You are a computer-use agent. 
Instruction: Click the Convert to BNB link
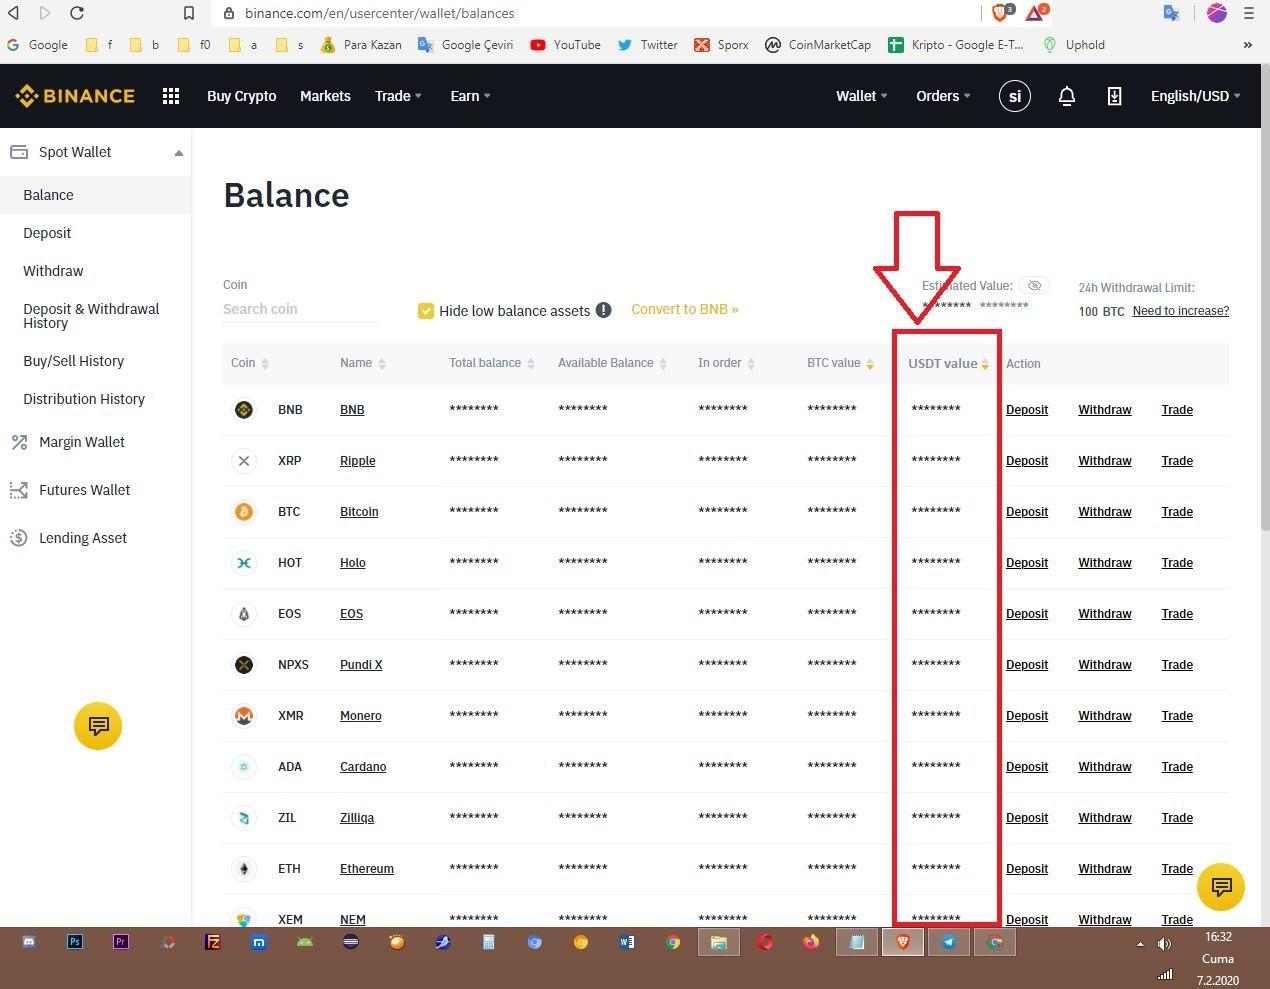[x=685, y=309]
